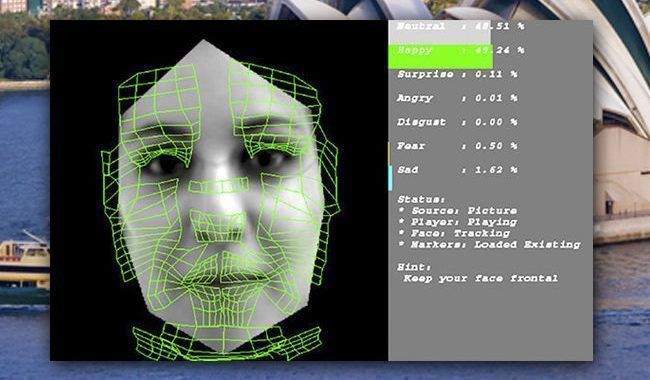This screenshot has height=380, width=650.
Task: Click the ferry boat in desktop background
Action: point(24,266)
